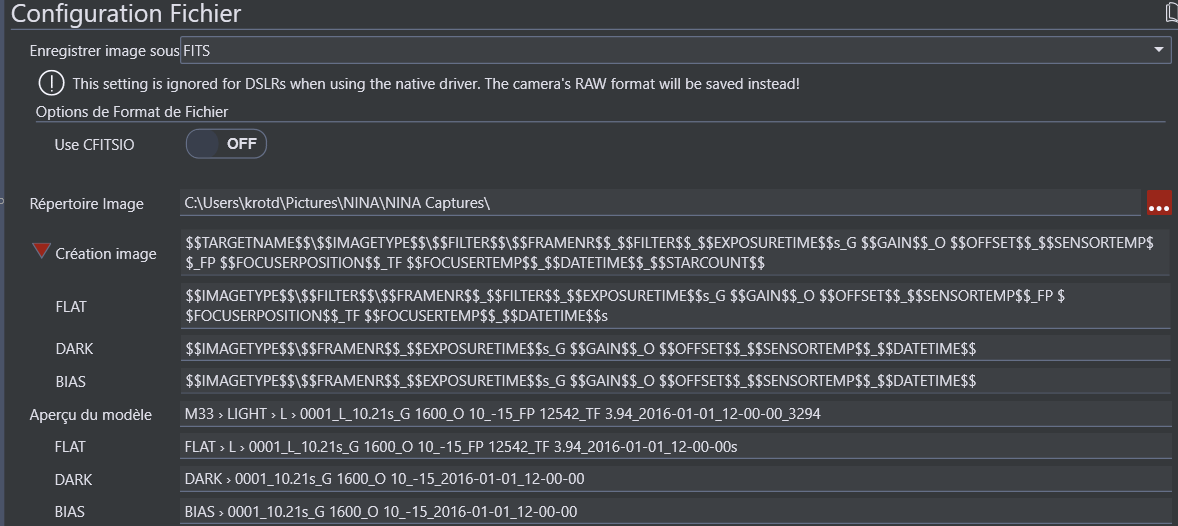Click the Configuration Fichier heading
This screenshot has height=526, width=1178.
pos(126,14)
